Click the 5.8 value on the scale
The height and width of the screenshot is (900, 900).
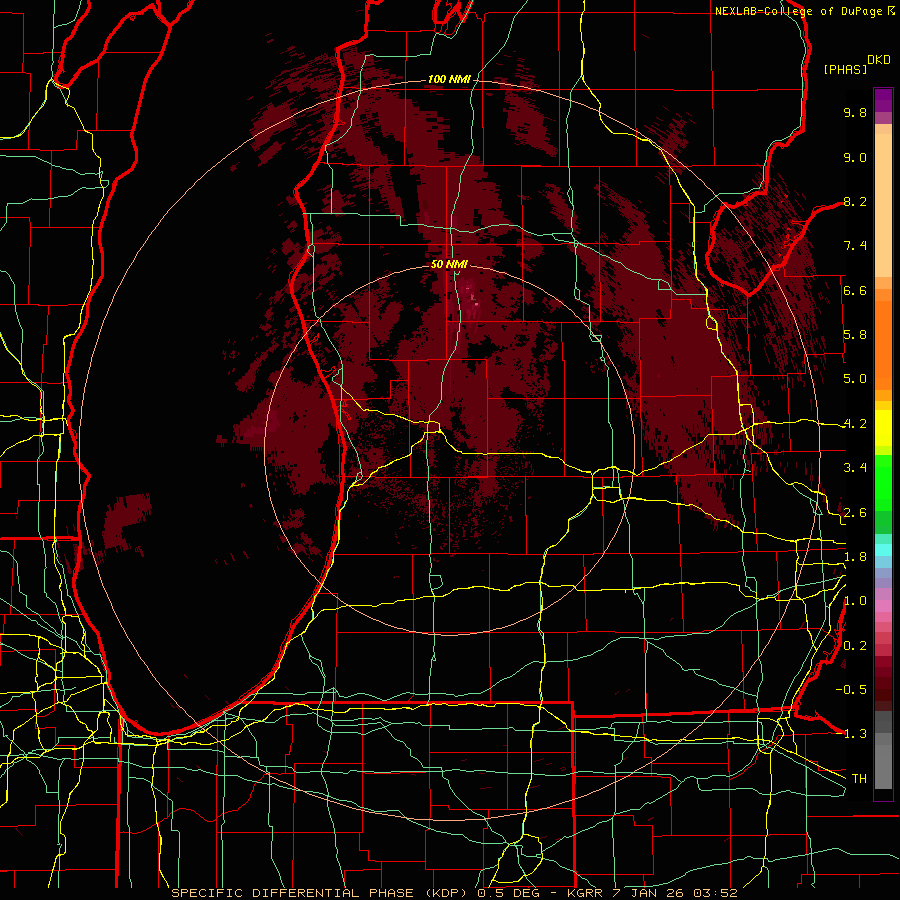click(x=855, y=335)
